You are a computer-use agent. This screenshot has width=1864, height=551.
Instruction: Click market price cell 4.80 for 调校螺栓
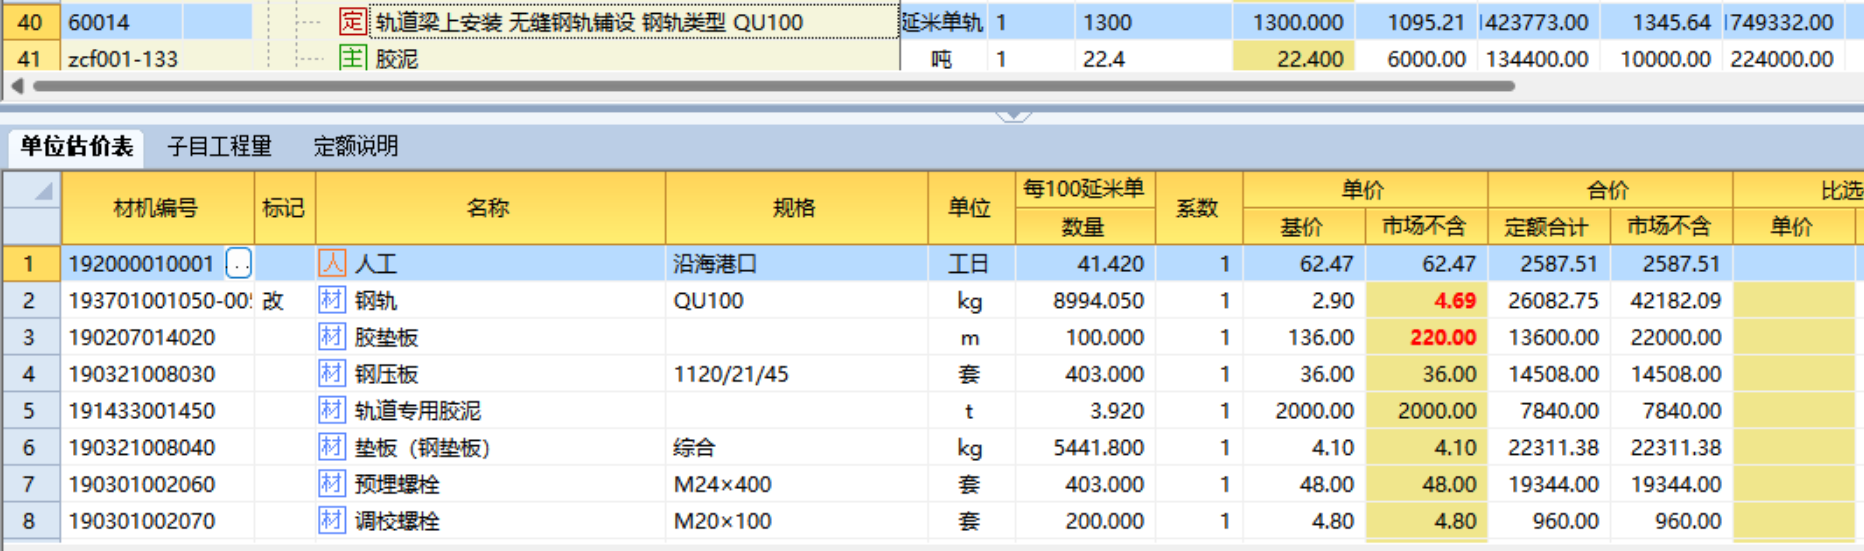1427,520
